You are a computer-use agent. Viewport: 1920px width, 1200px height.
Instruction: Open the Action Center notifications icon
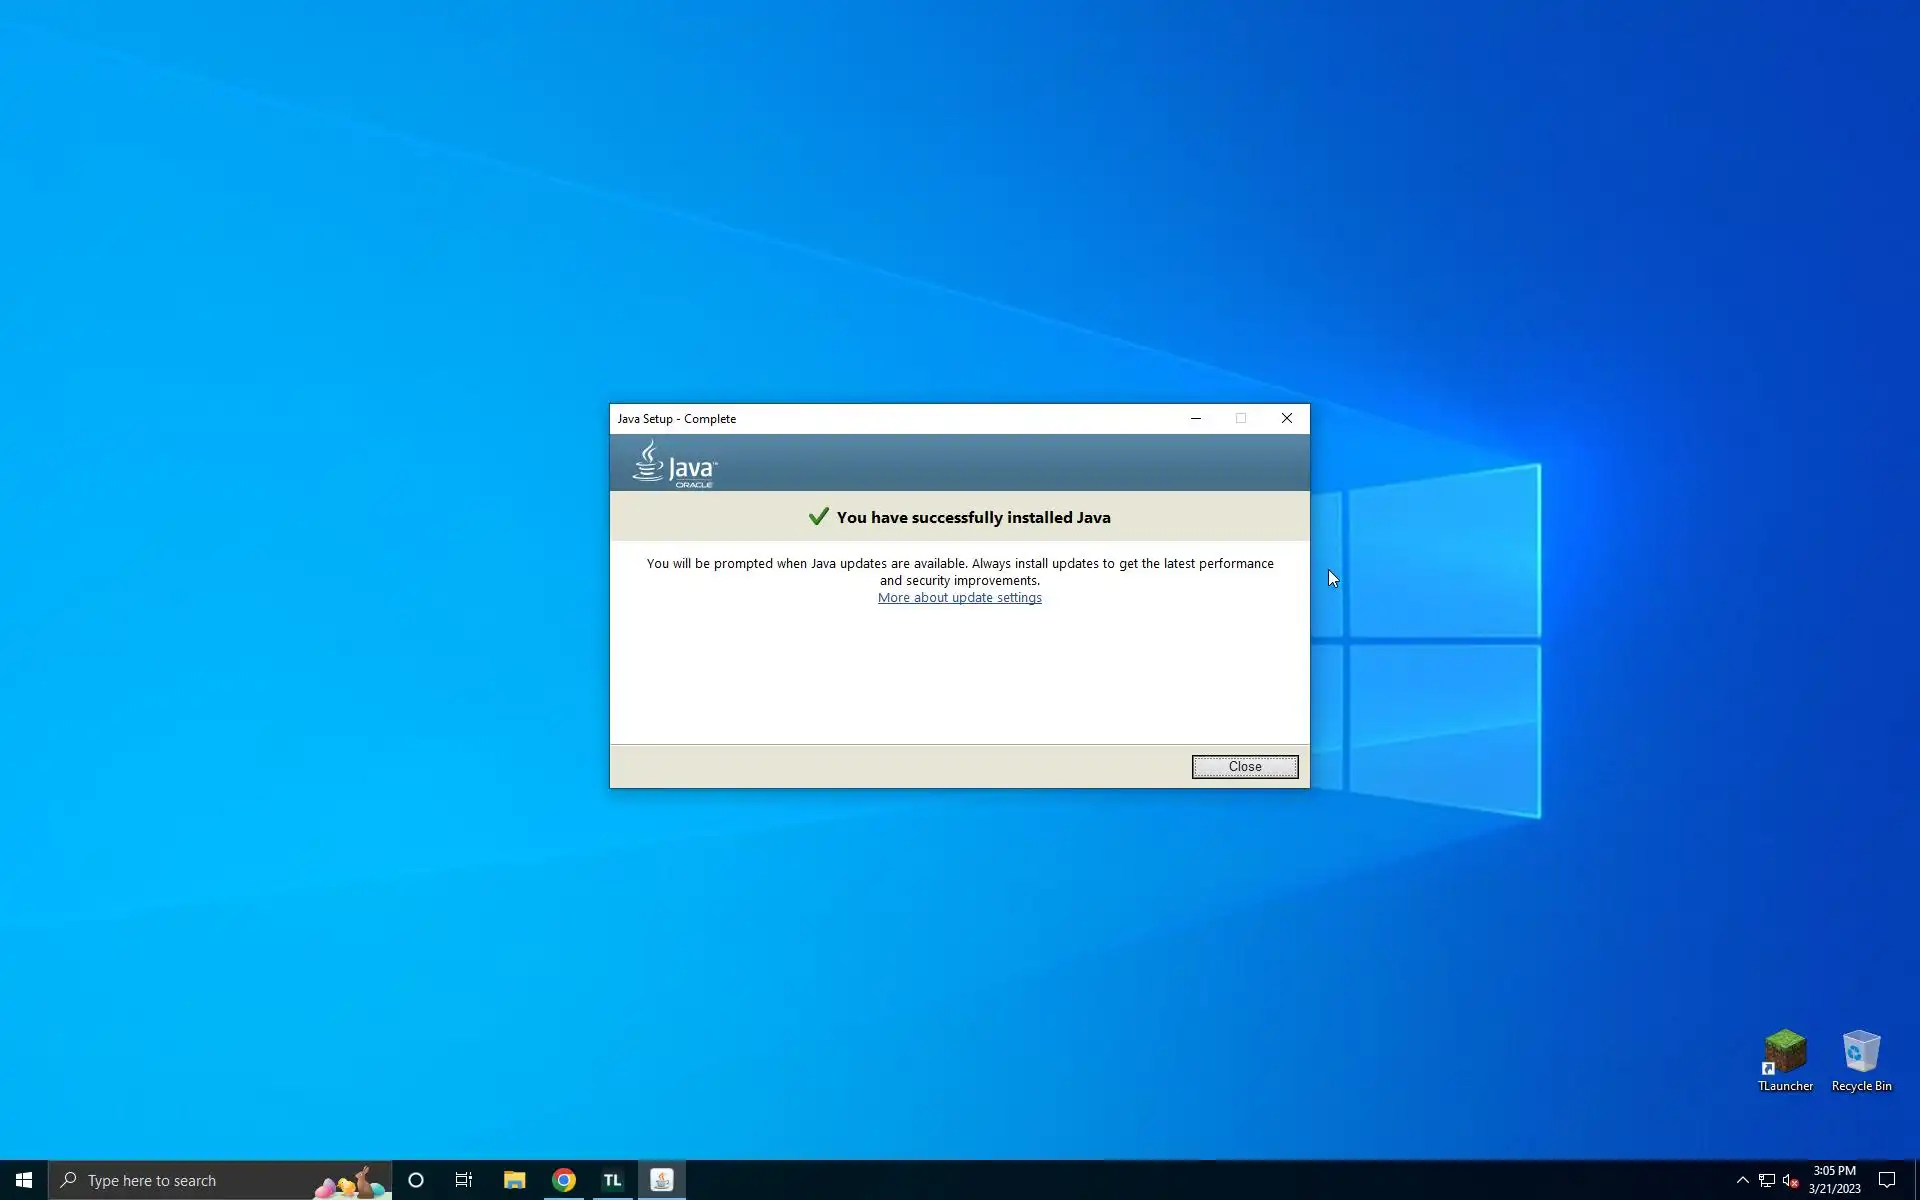pos(1887,1180)
